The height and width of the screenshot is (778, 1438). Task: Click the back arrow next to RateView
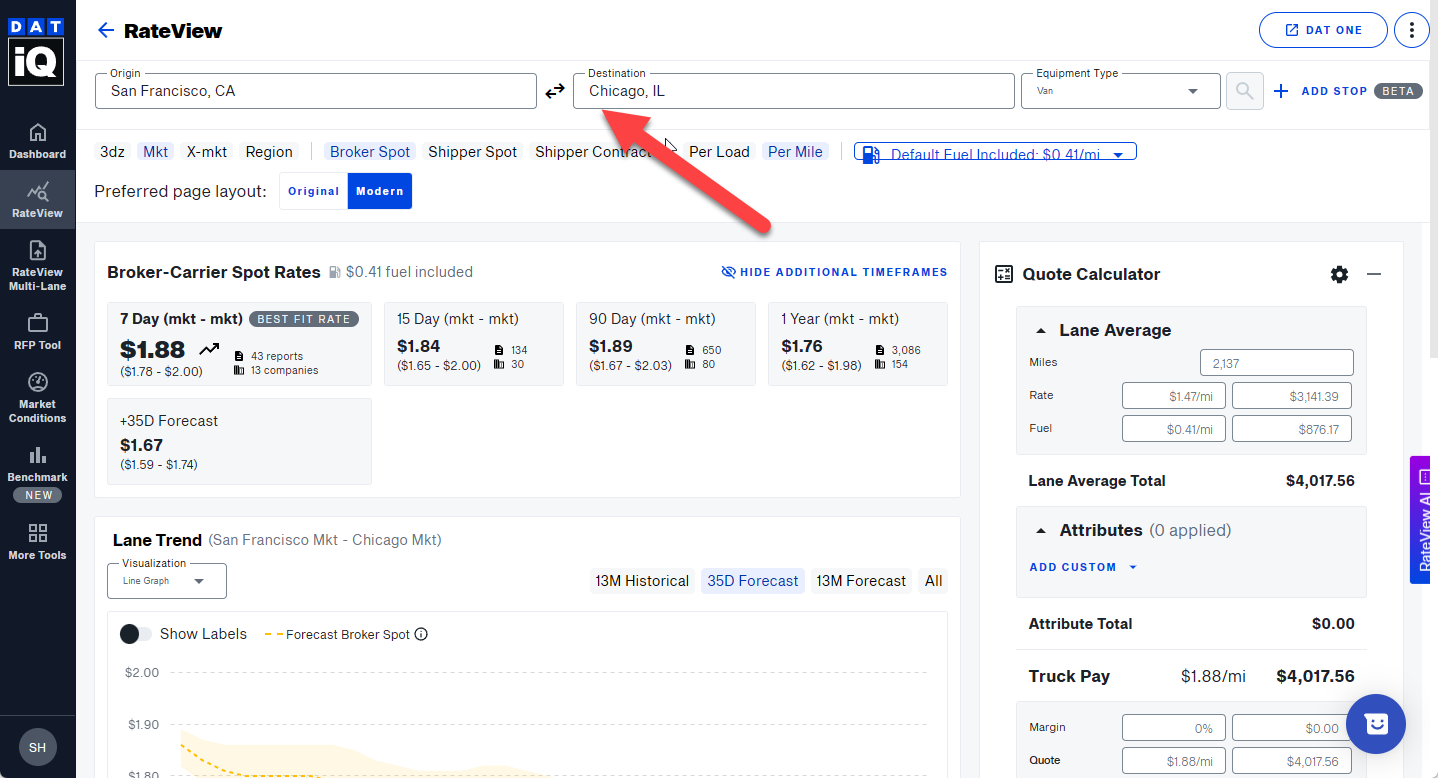tap(105, 31)
